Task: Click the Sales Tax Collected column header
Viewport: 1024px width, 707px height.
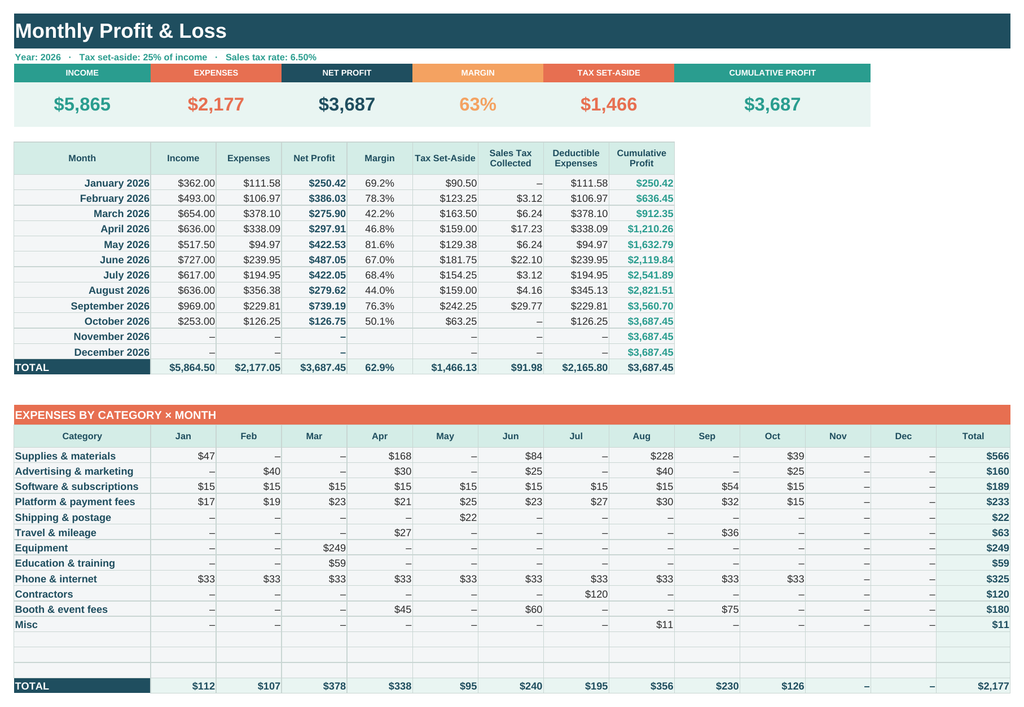Action: (511, 158)
